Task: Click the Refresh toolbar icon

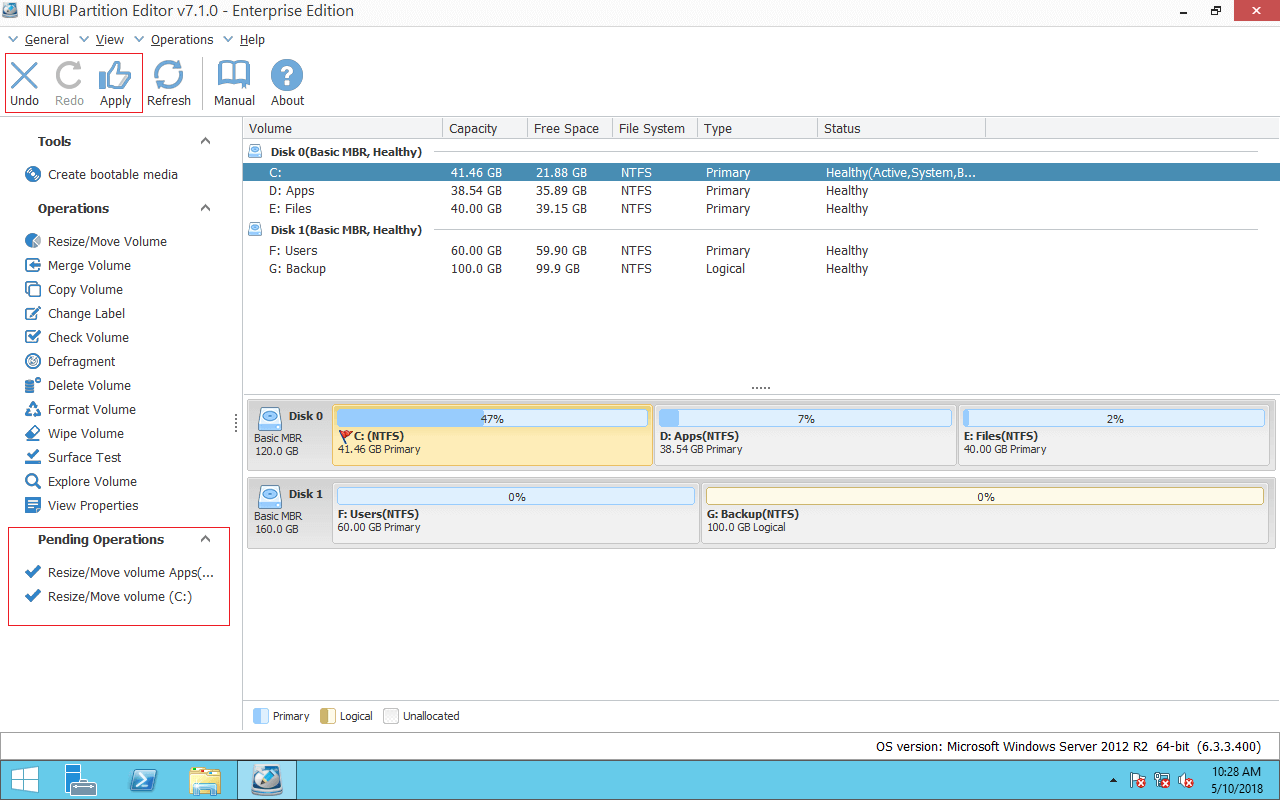Action: 169,76
